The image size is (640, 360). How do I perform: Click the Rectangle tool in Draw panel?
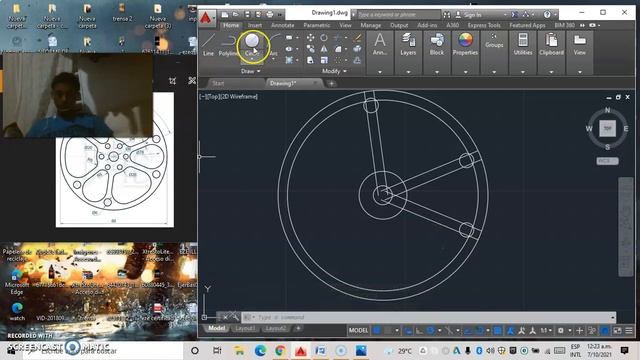(x=289, y=38)
